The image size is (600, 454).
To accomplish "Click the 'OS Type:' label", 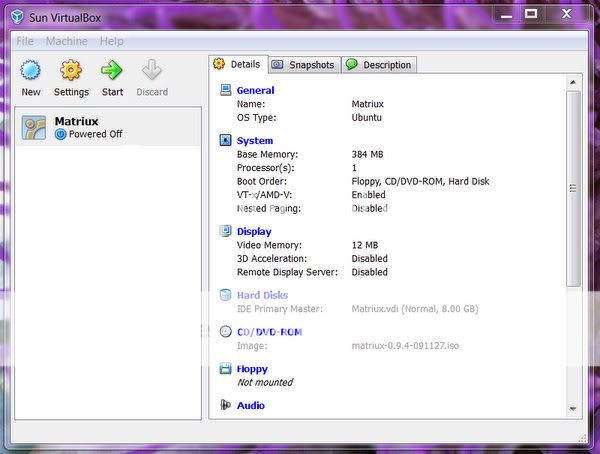I will point(256,118).
